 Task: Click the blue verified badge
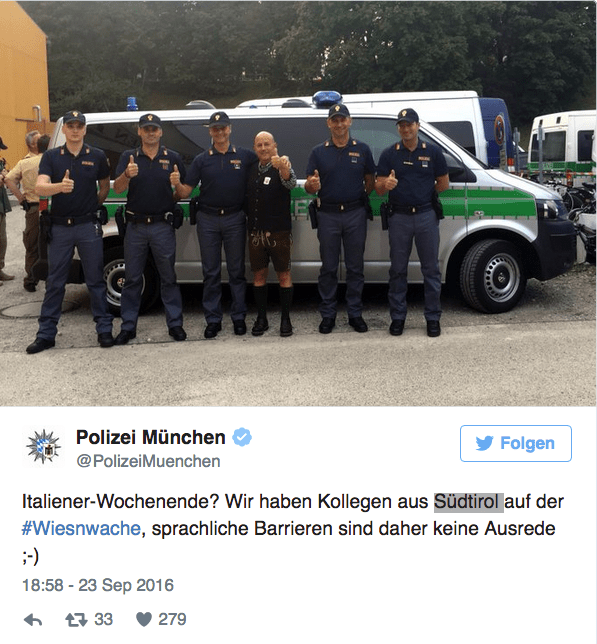[242, 437]
